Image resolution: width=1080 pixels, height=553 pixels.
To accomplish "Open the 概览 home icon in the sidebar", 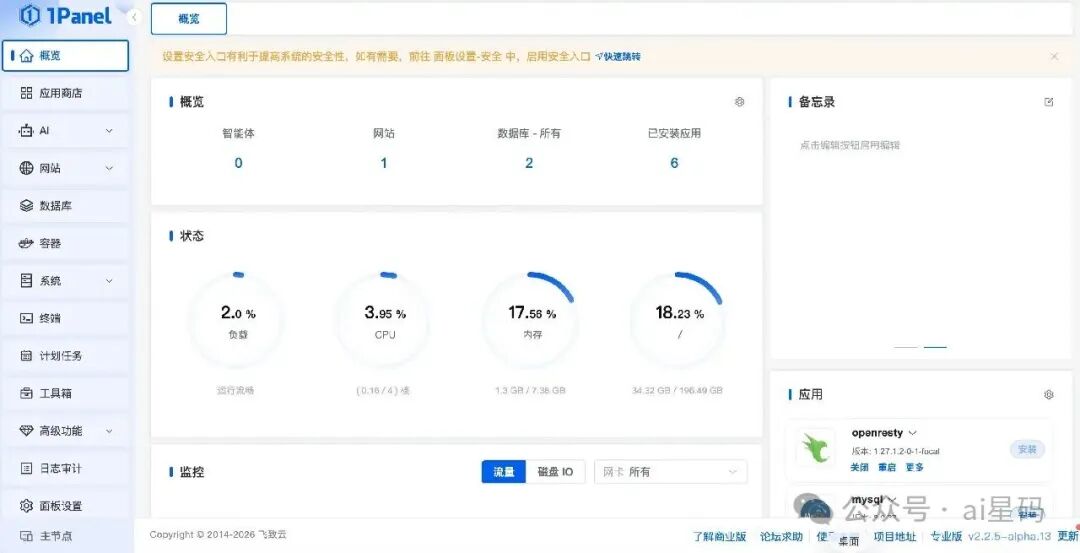I will click(26, 56).
